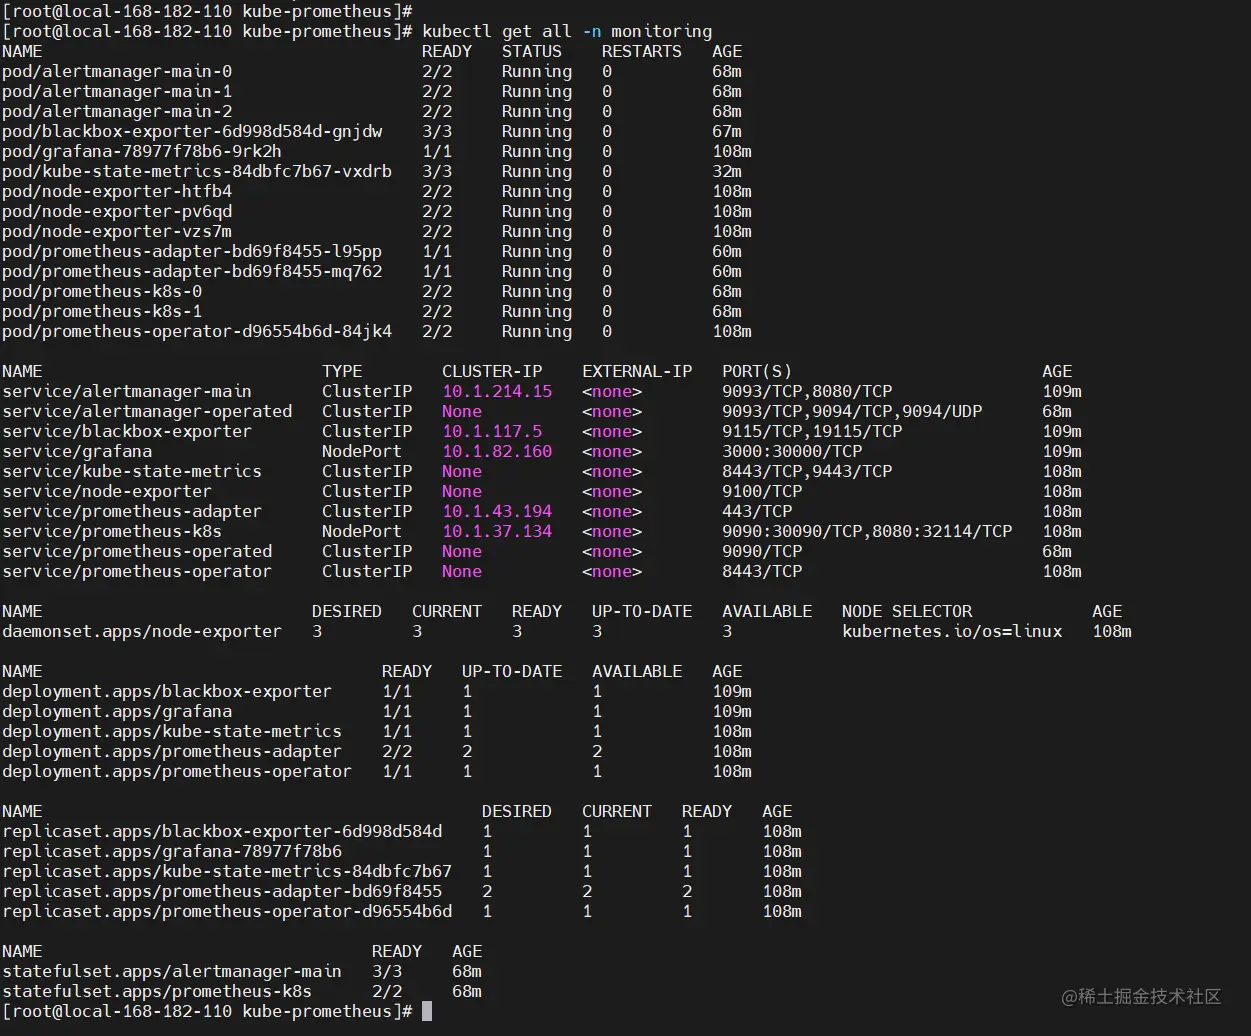Click deployment.apps/kube-state-metrics name
Screen dimensions: 1251x1036
click(x=172, y=732)
